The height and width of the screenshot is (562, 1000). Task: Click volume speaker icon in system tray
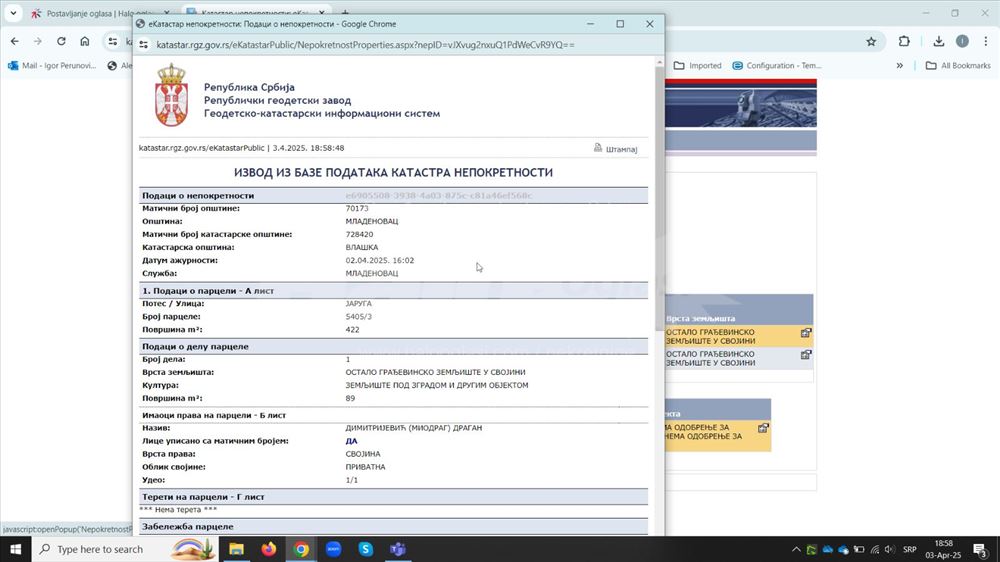click(x=890, y=549)
